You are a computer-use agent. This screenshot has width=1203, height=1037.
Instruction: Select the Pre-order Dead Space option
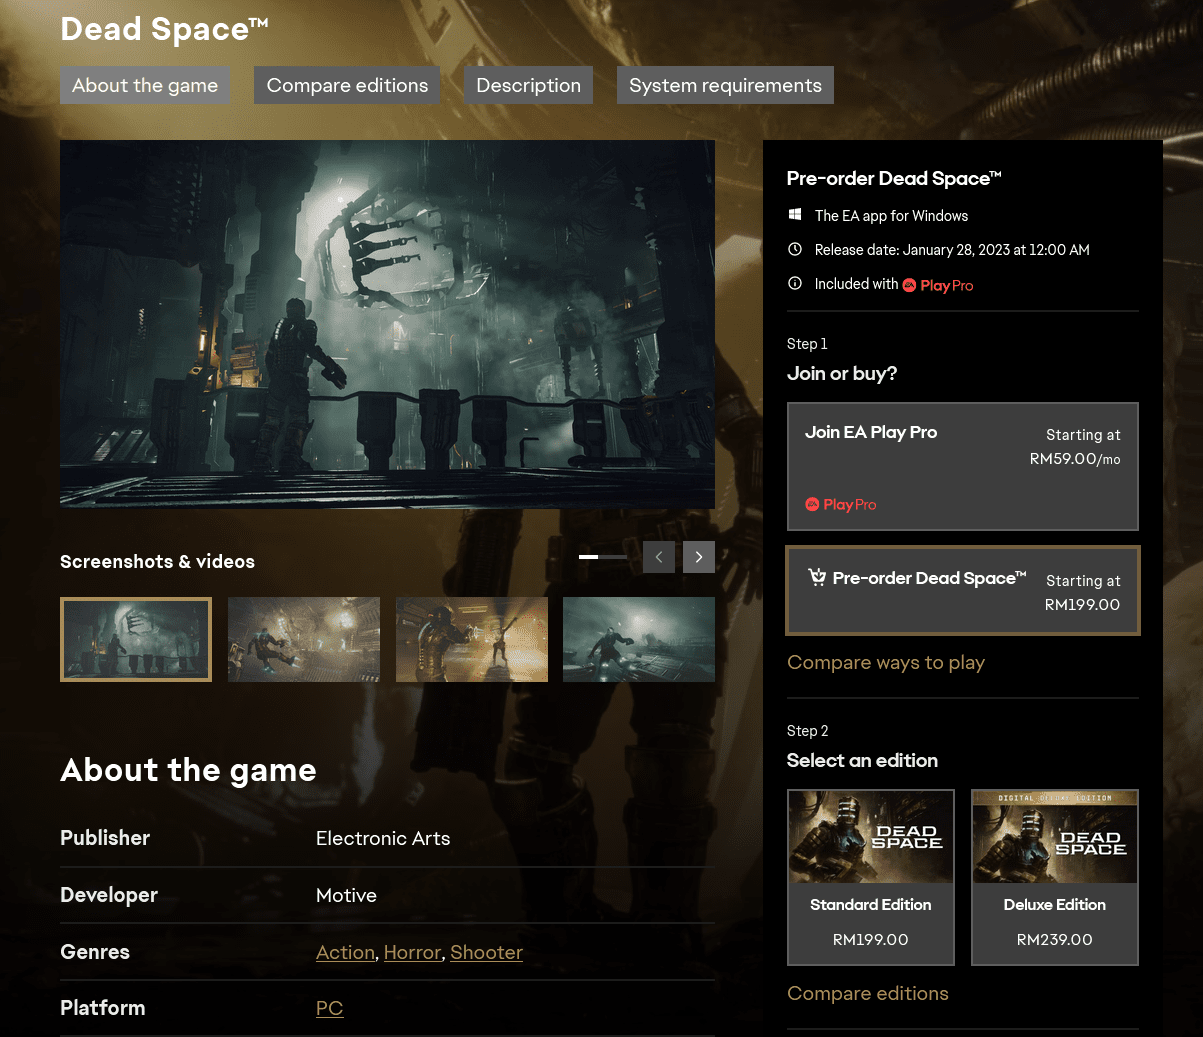963,590
